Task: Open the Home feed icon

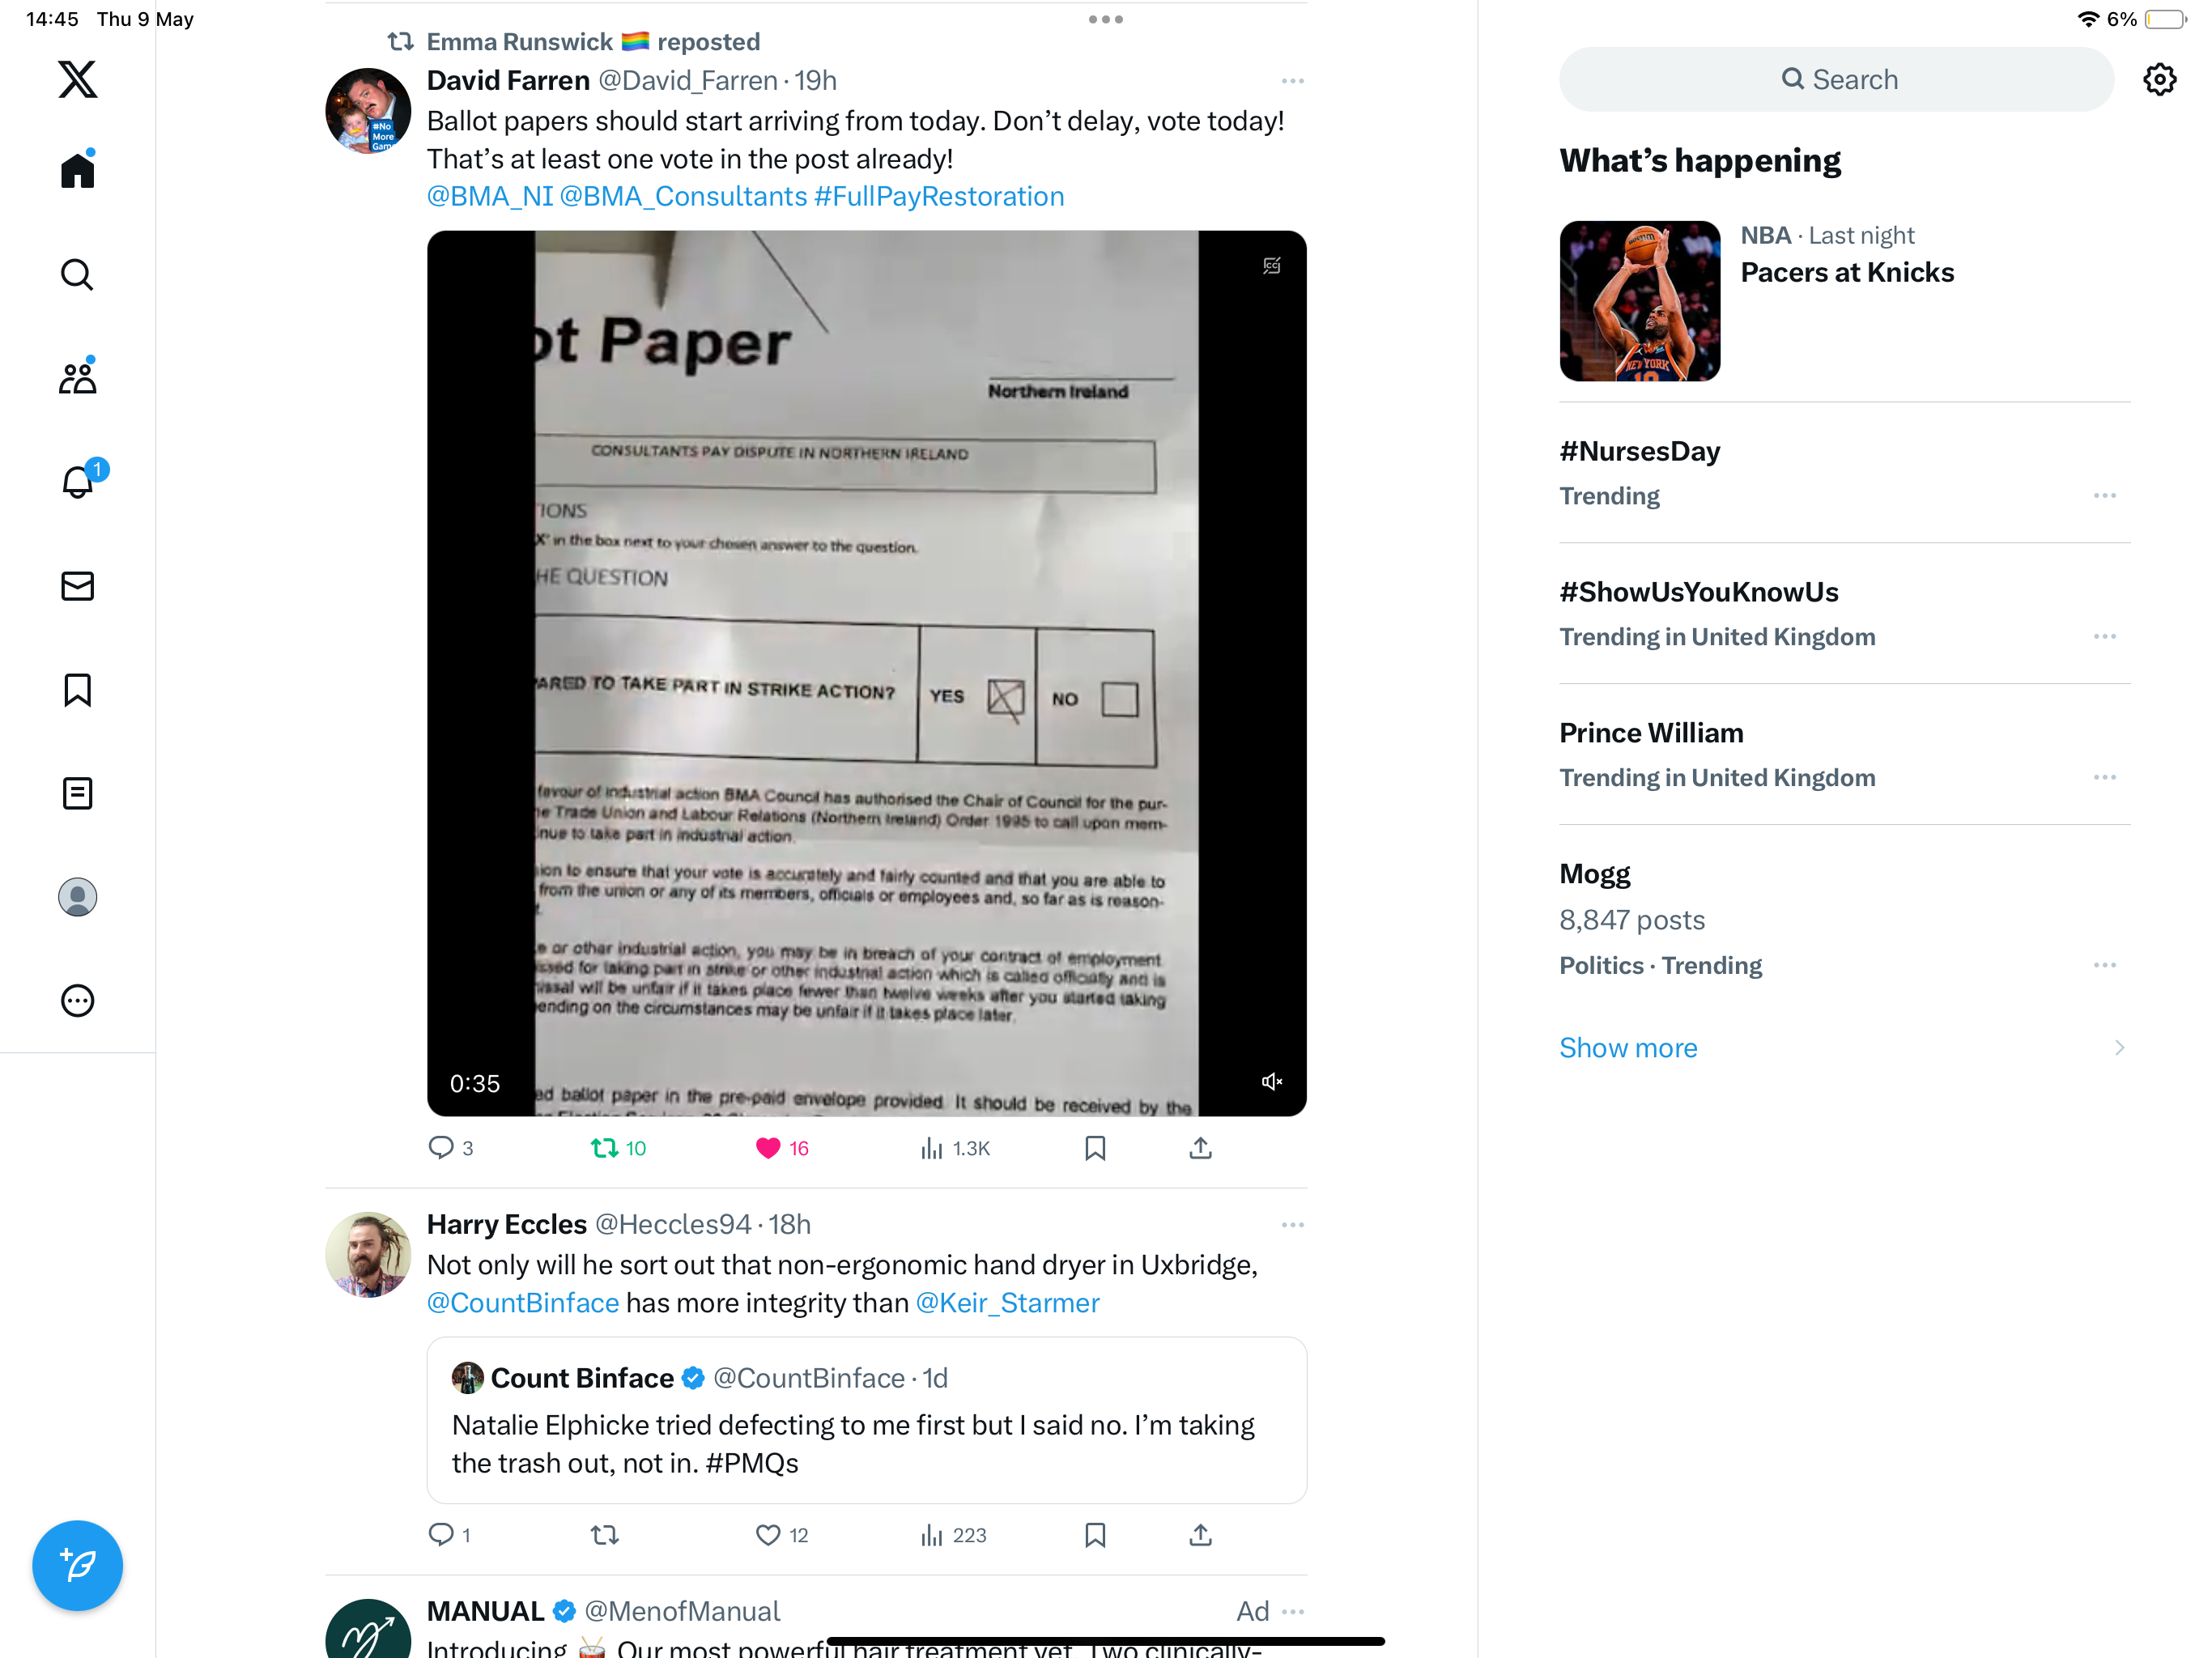Action: click(x=77, y=170)
